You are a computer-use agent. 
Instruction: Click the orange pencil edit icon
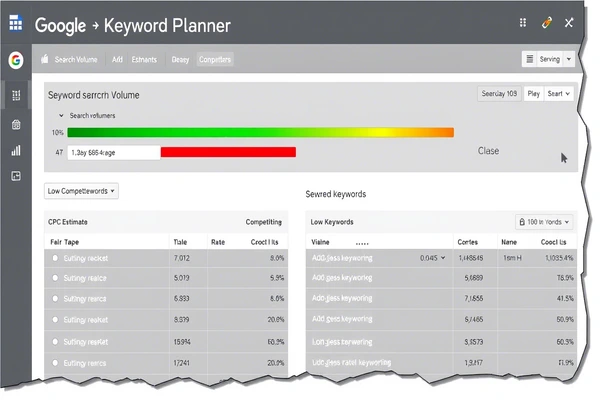(547, 23)
